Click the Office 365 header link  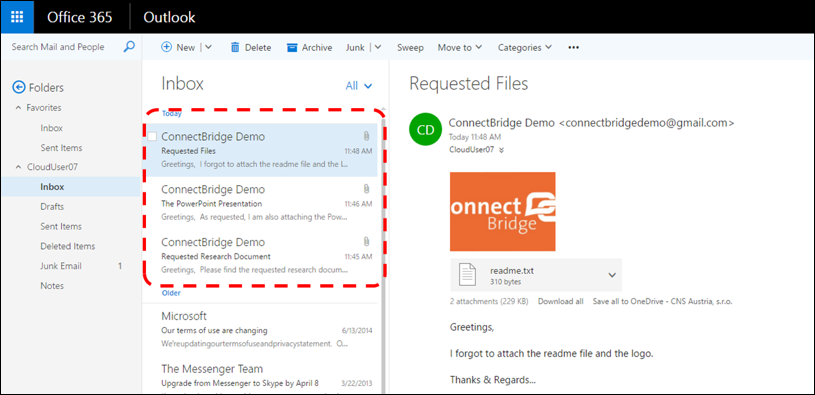tap(80, 17)
